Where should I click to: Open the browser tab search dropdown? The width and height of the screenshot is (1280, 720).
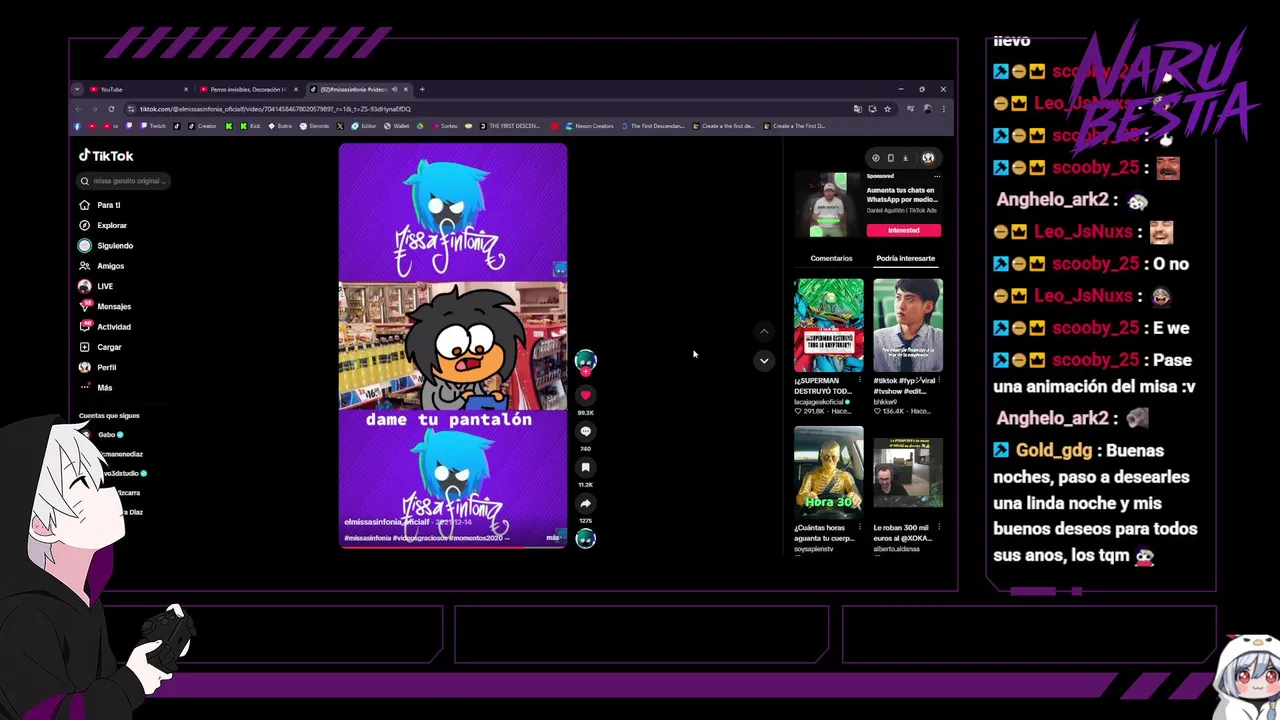click(77, 89)
